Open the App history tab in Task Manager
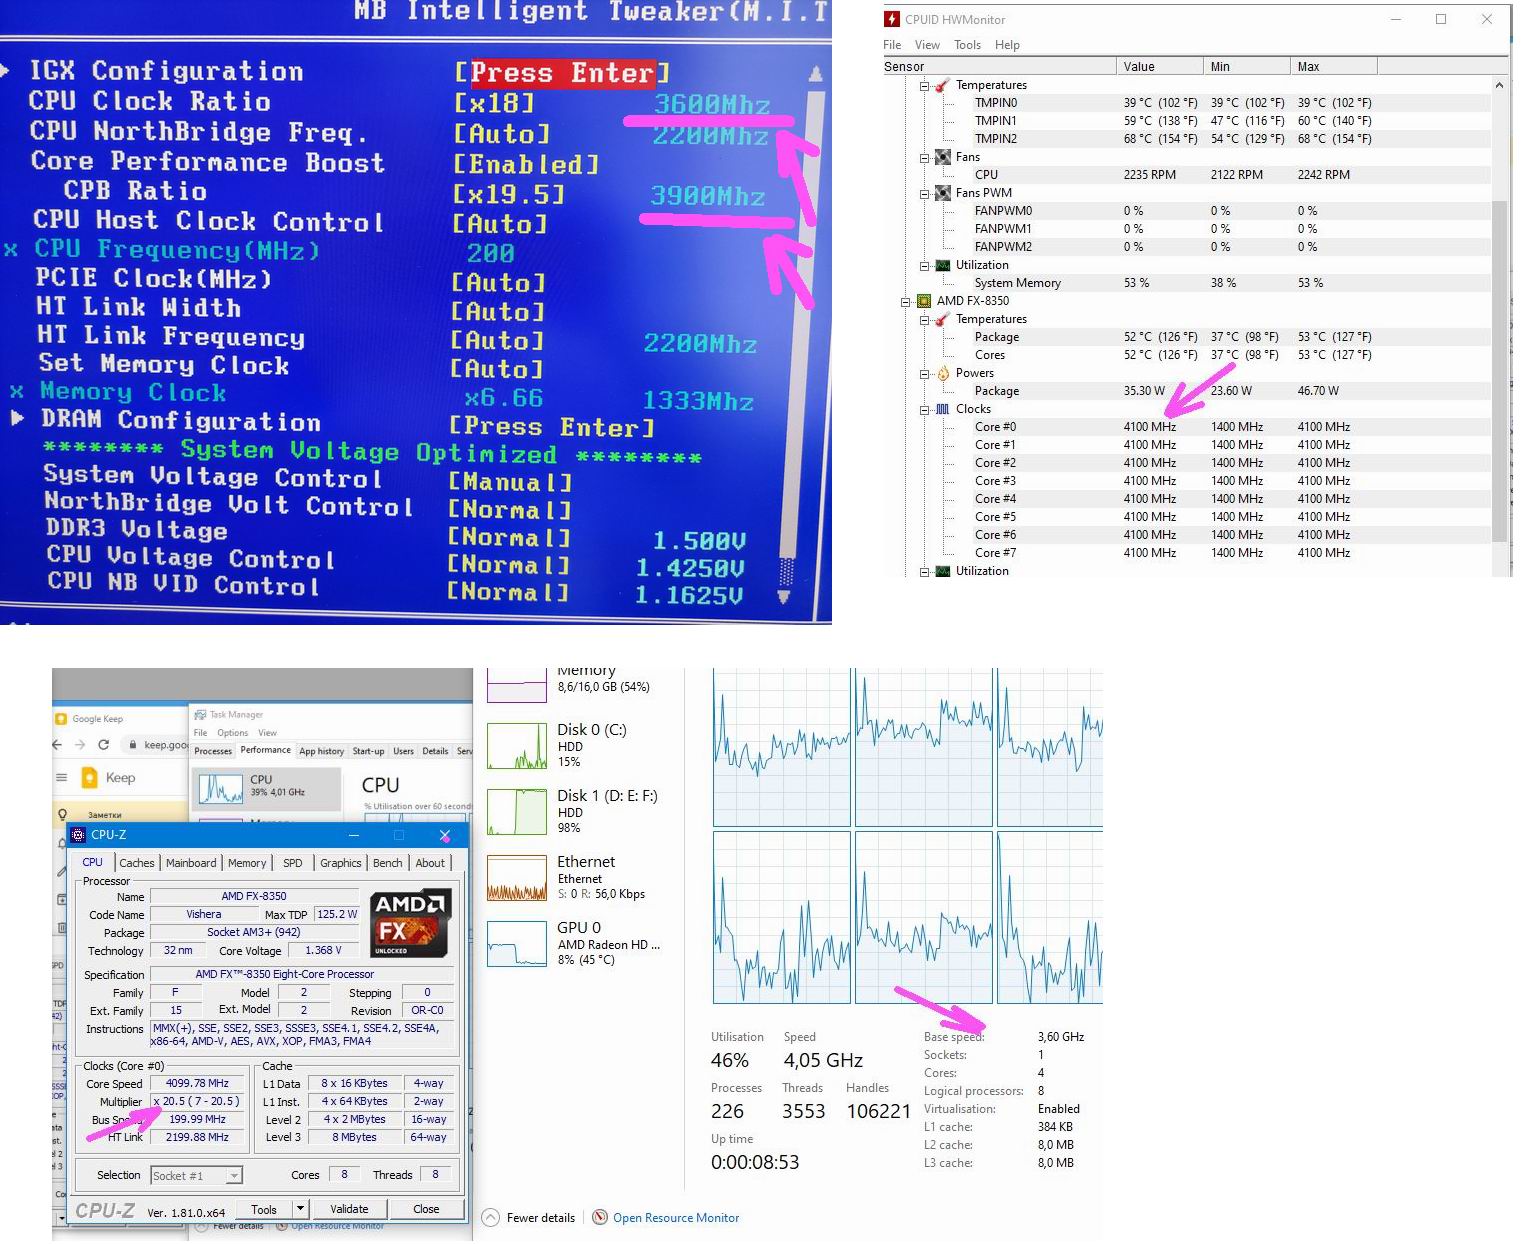Screen dimensions: 1532x1244 [321, 751]
